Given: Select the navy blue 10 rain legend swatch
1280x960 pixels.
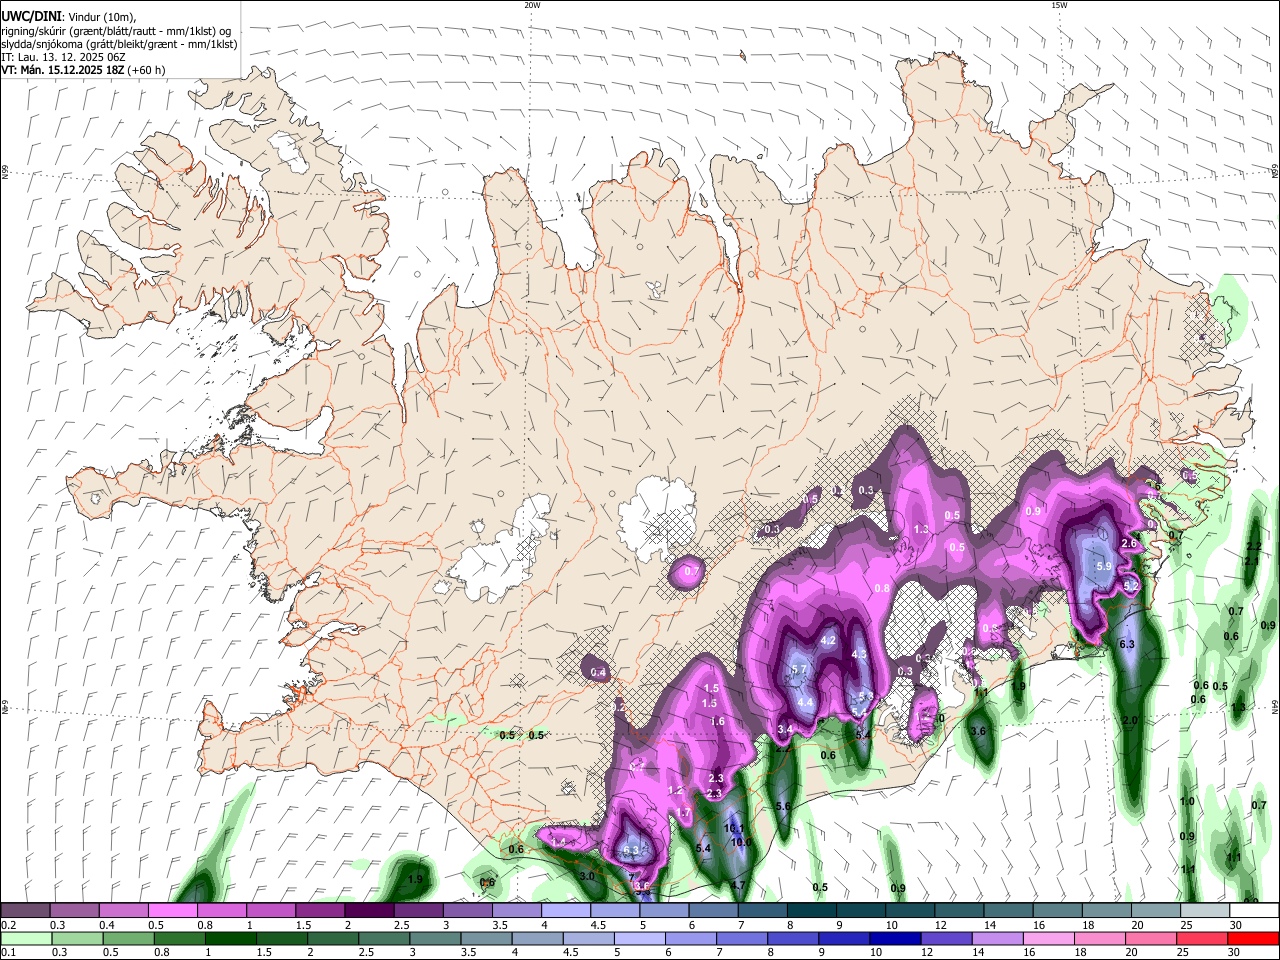Looking at the screenshot, I should pos(895,939).
